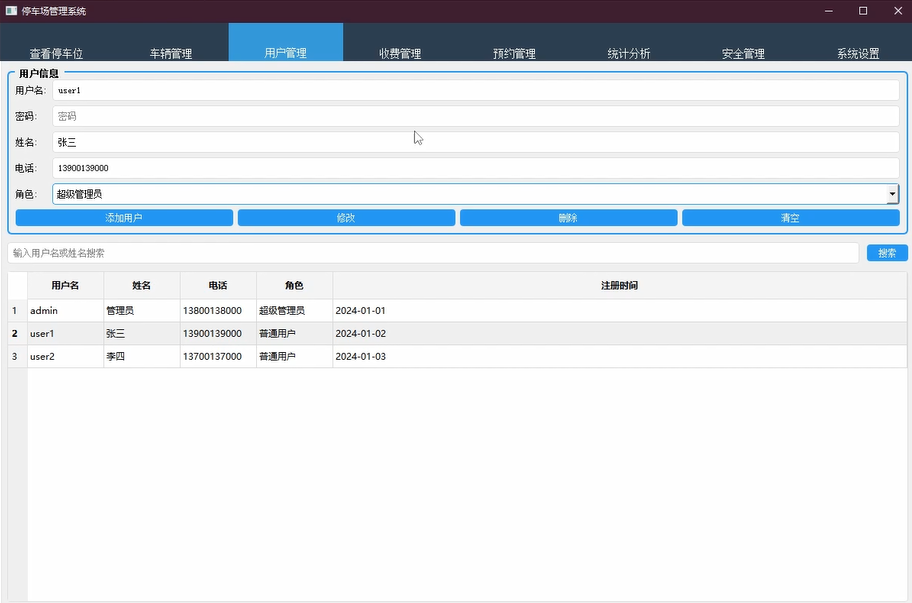Focus the 姓名 field showing 张三
Screen dimensions: 912x603
tap(476, 142)
